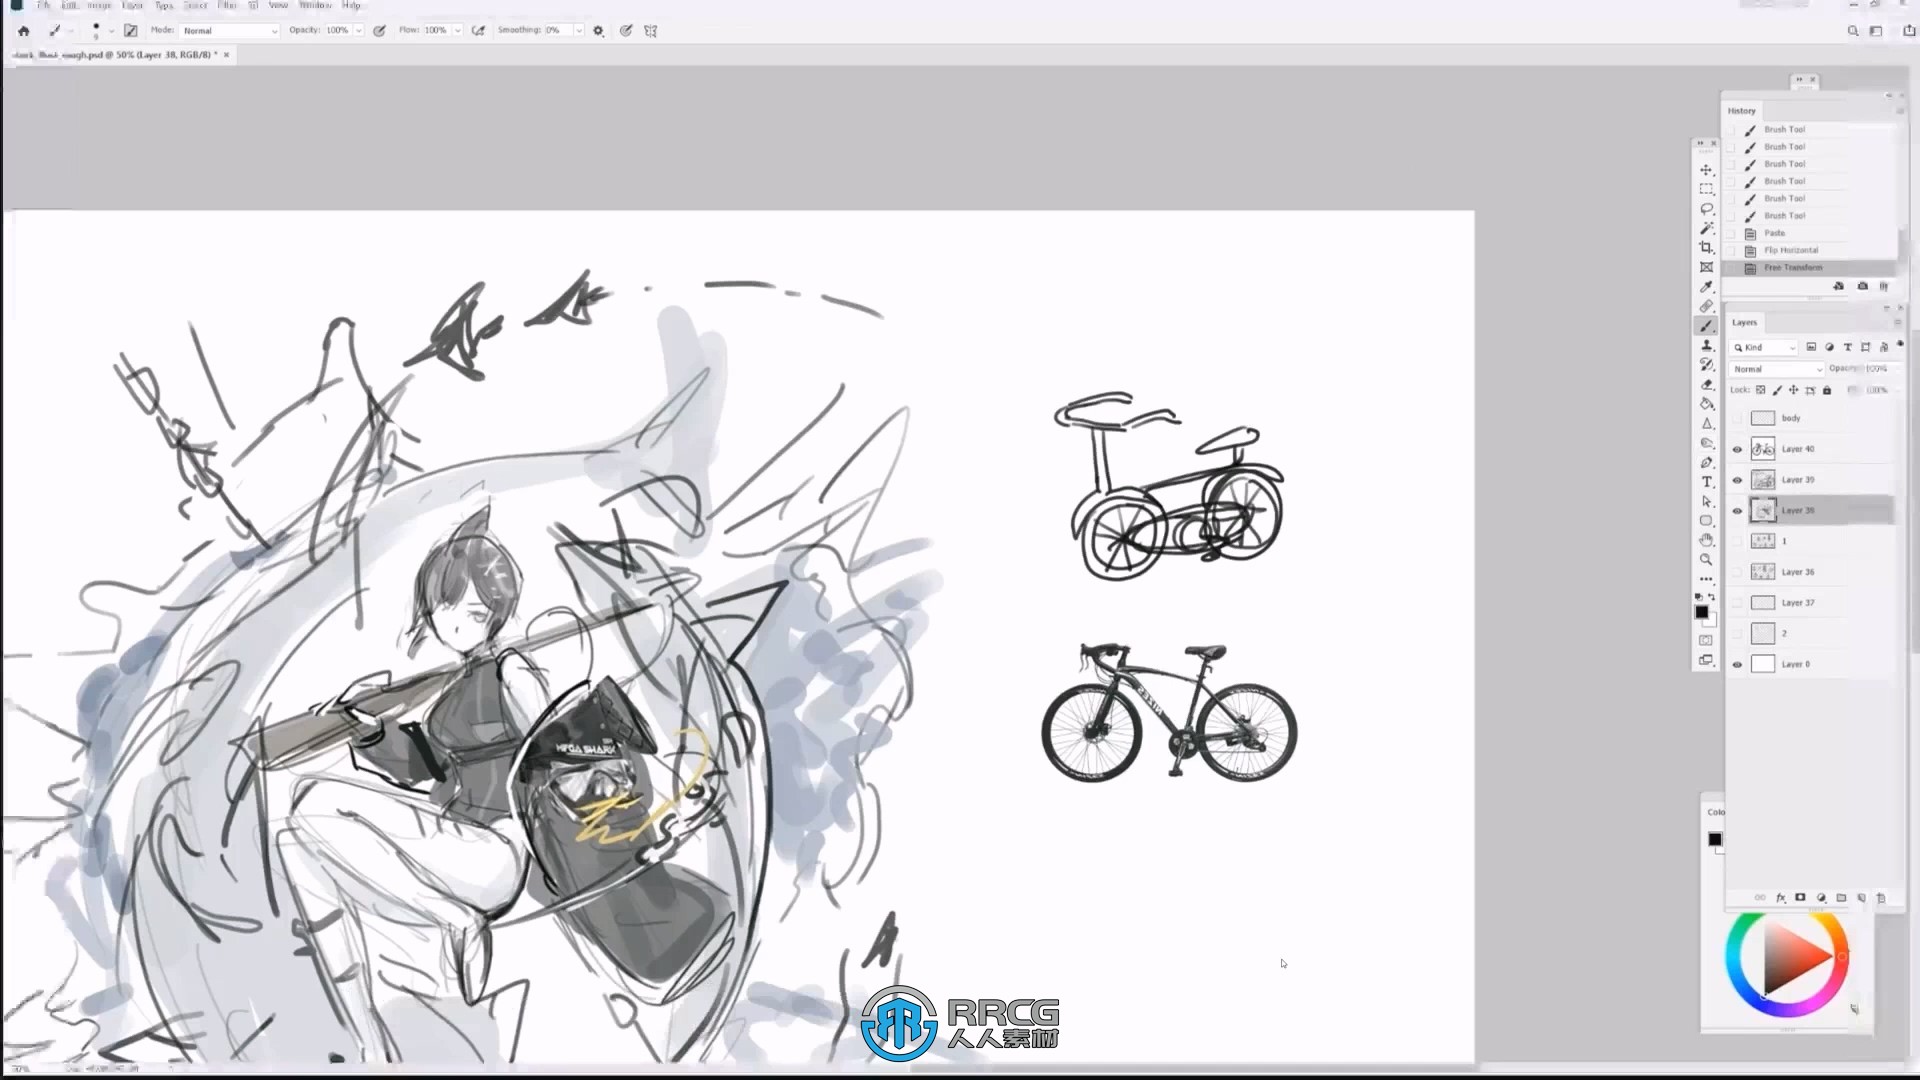Viewport: 1920px width, 1080px height.
Task: Enable airbrush build-up effects
Action: coord(478,31)
